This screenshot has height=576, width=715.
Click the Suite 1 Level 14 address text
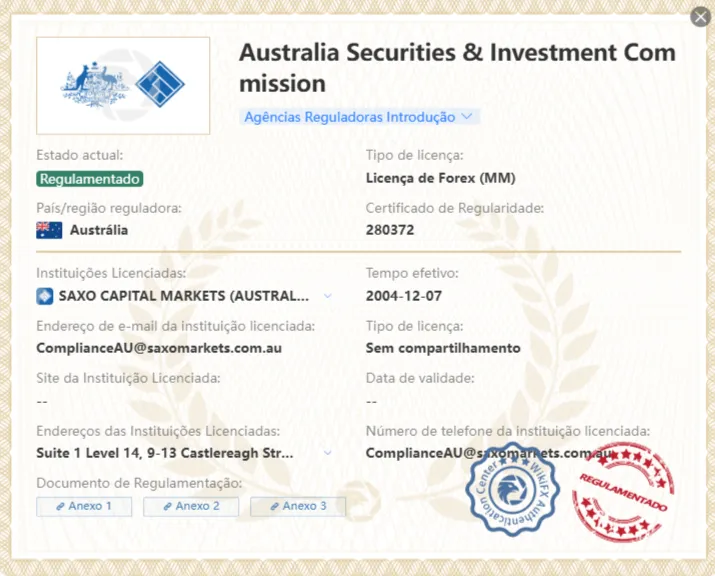tap(165, 453)
